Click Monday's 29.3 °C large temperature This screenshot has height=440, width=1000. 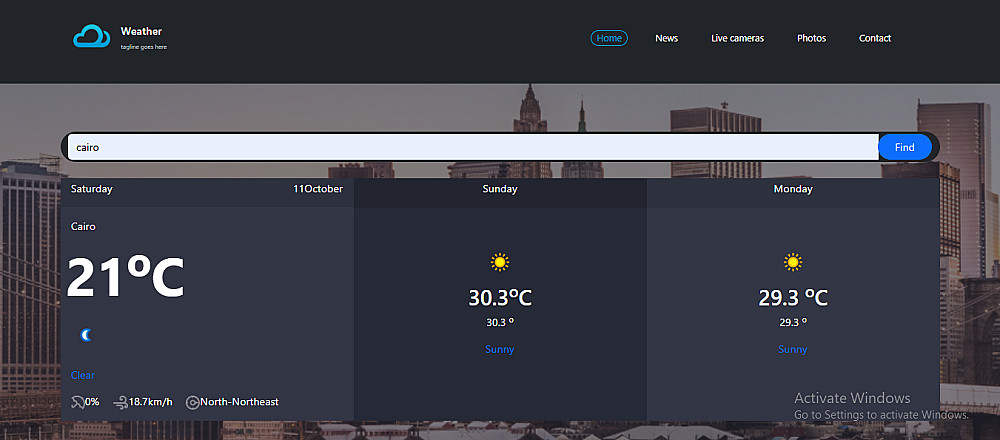click(x=793, y=298)
